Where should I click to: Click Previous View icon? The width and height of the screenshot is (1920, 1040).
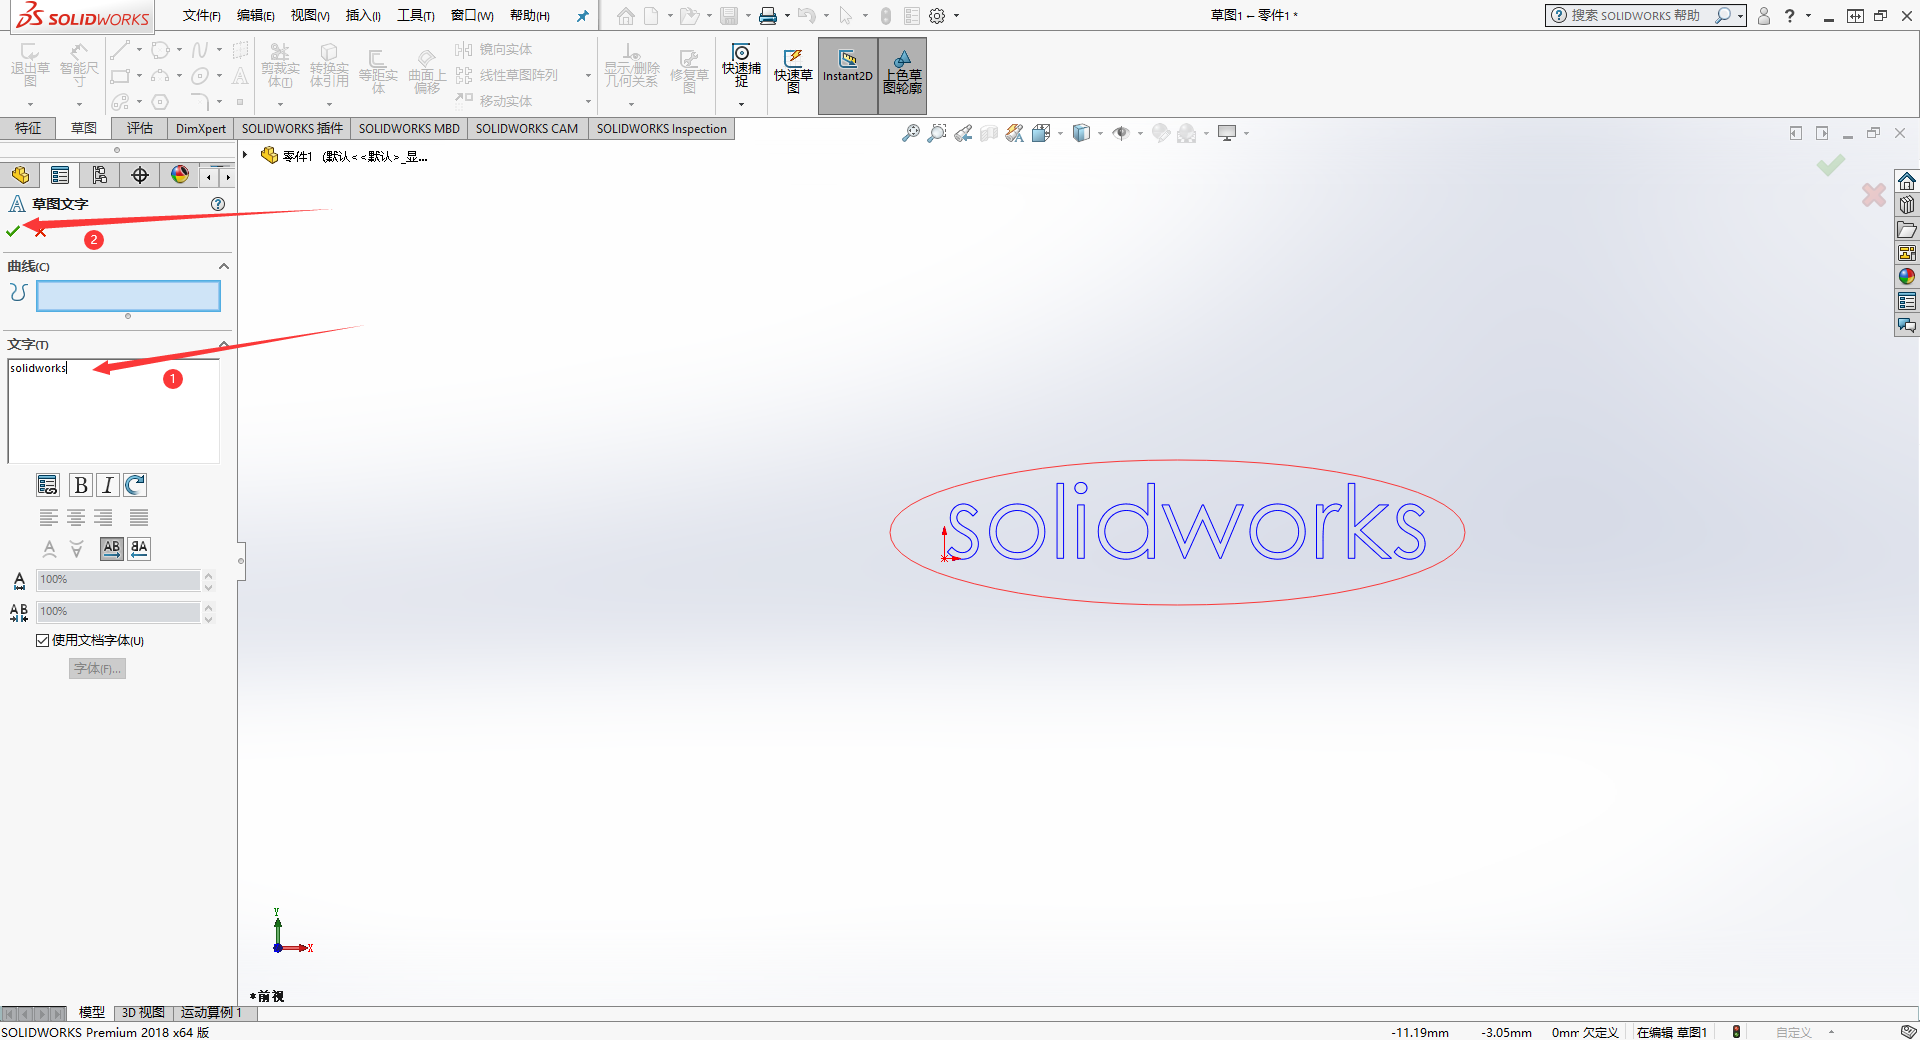963,133
